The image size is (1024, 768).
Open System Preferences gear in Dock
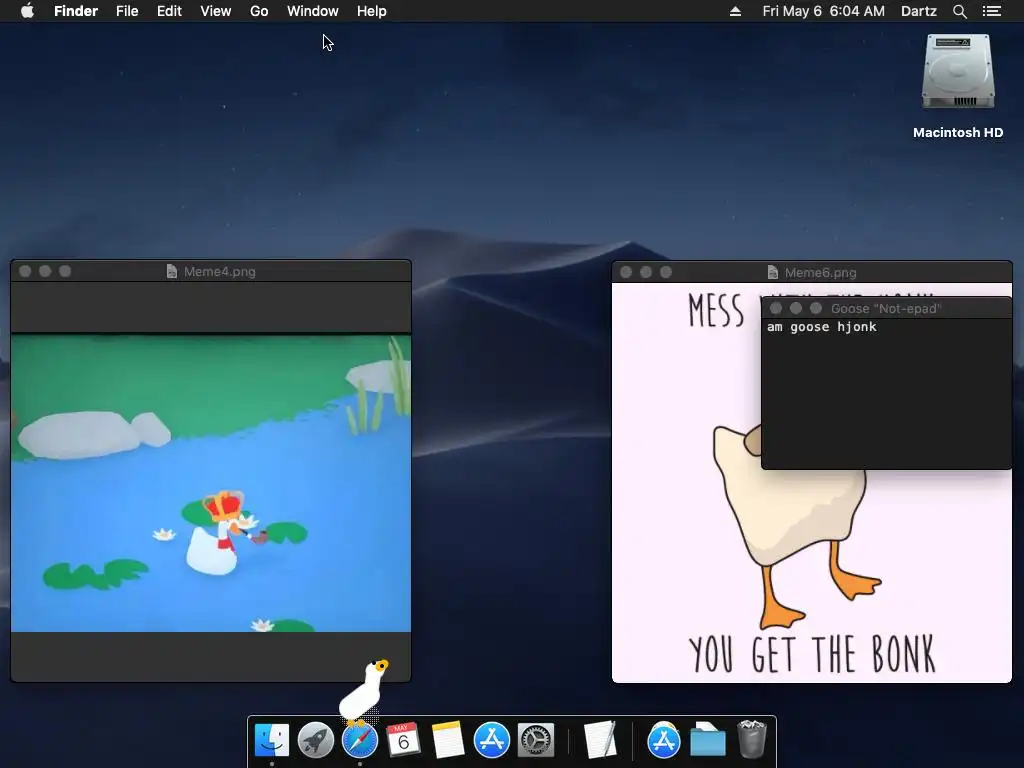pos(536,740)
